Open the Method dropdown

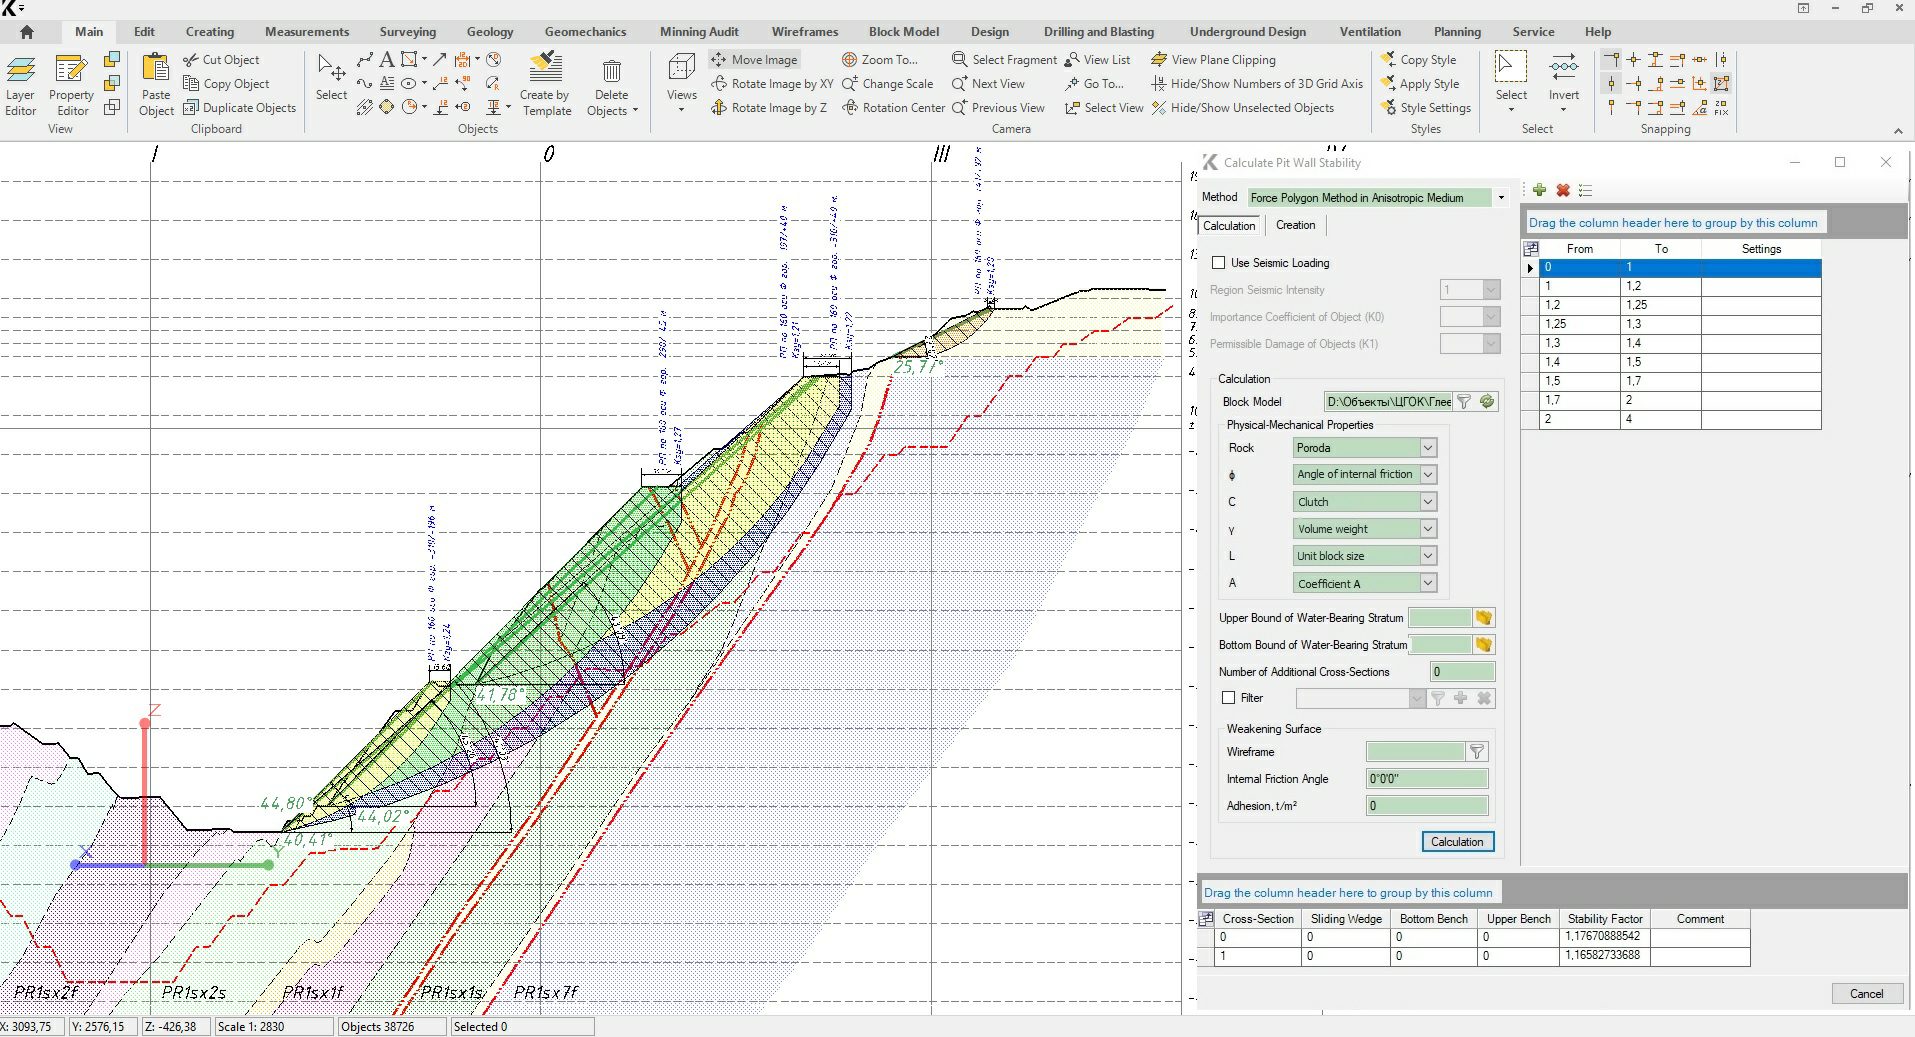click(1500, 198)
